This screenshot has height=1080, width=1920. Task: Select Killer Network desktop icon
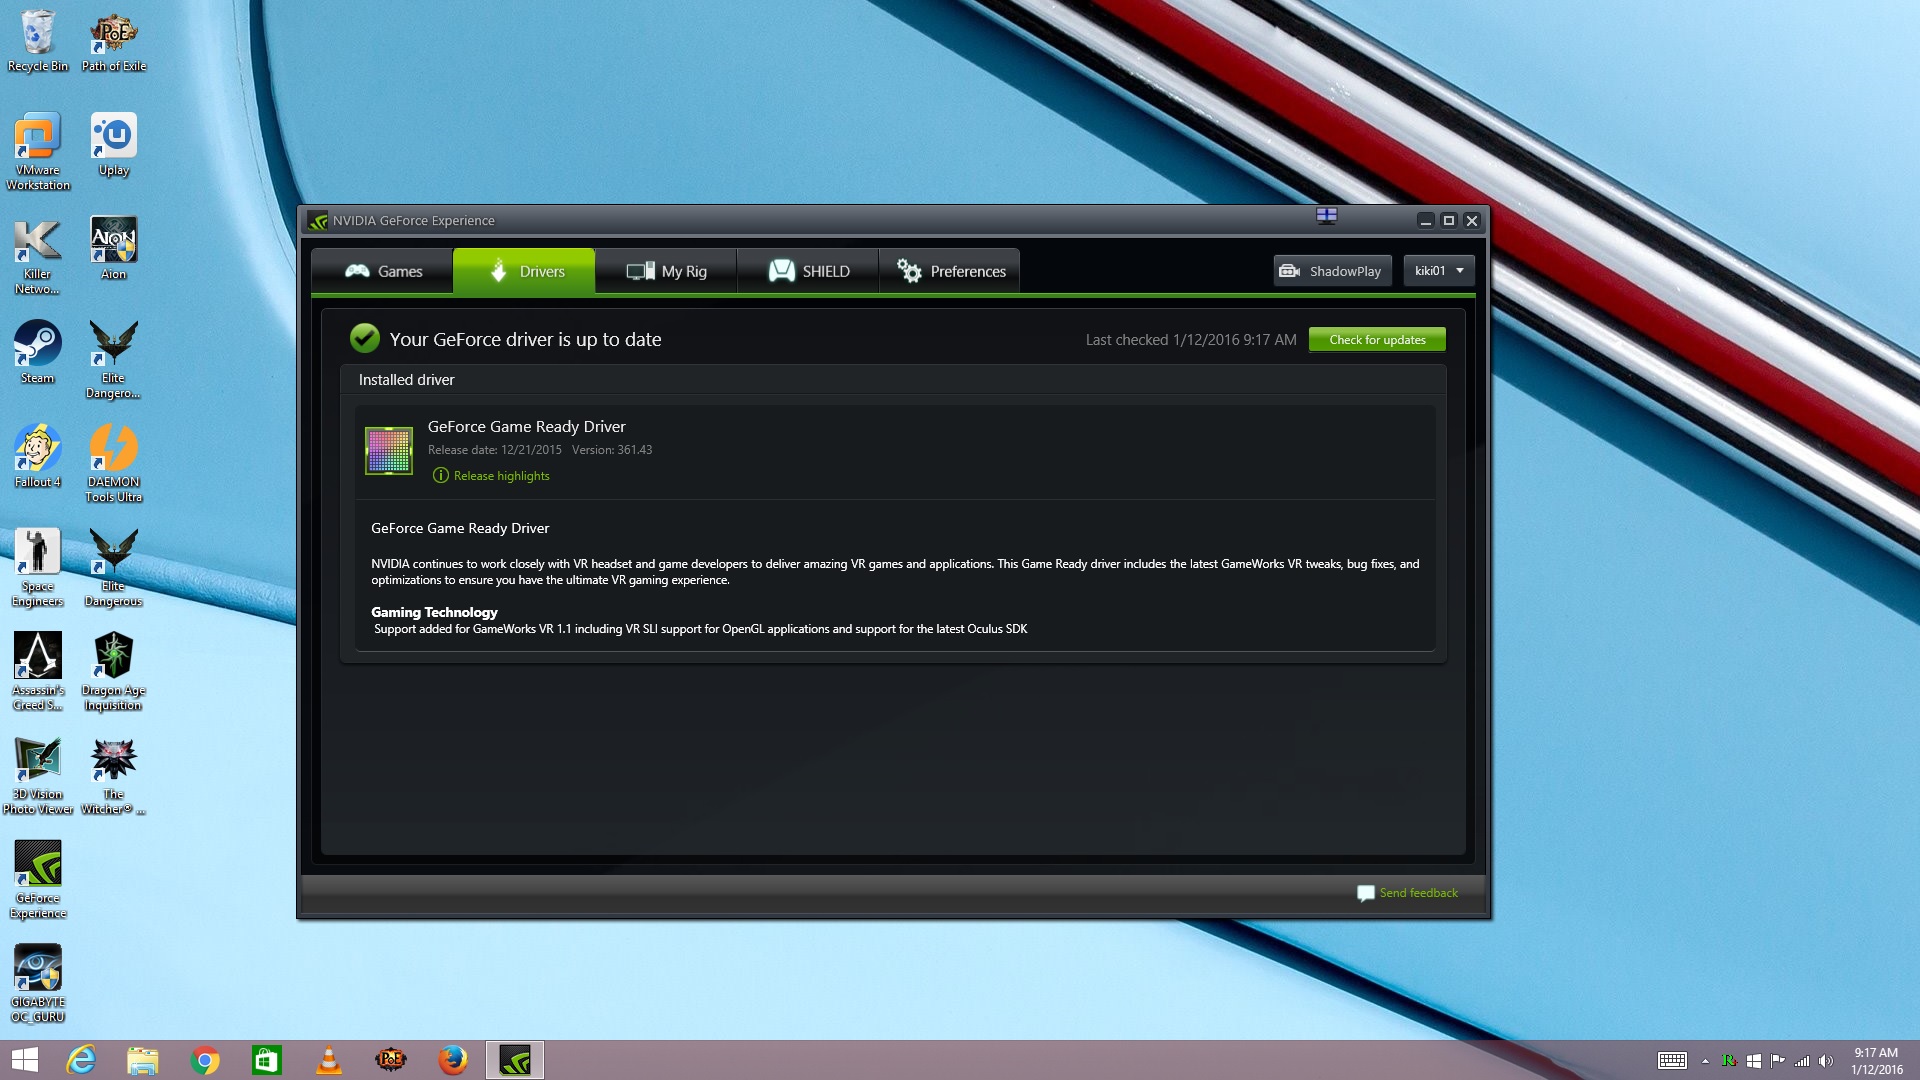38,256
